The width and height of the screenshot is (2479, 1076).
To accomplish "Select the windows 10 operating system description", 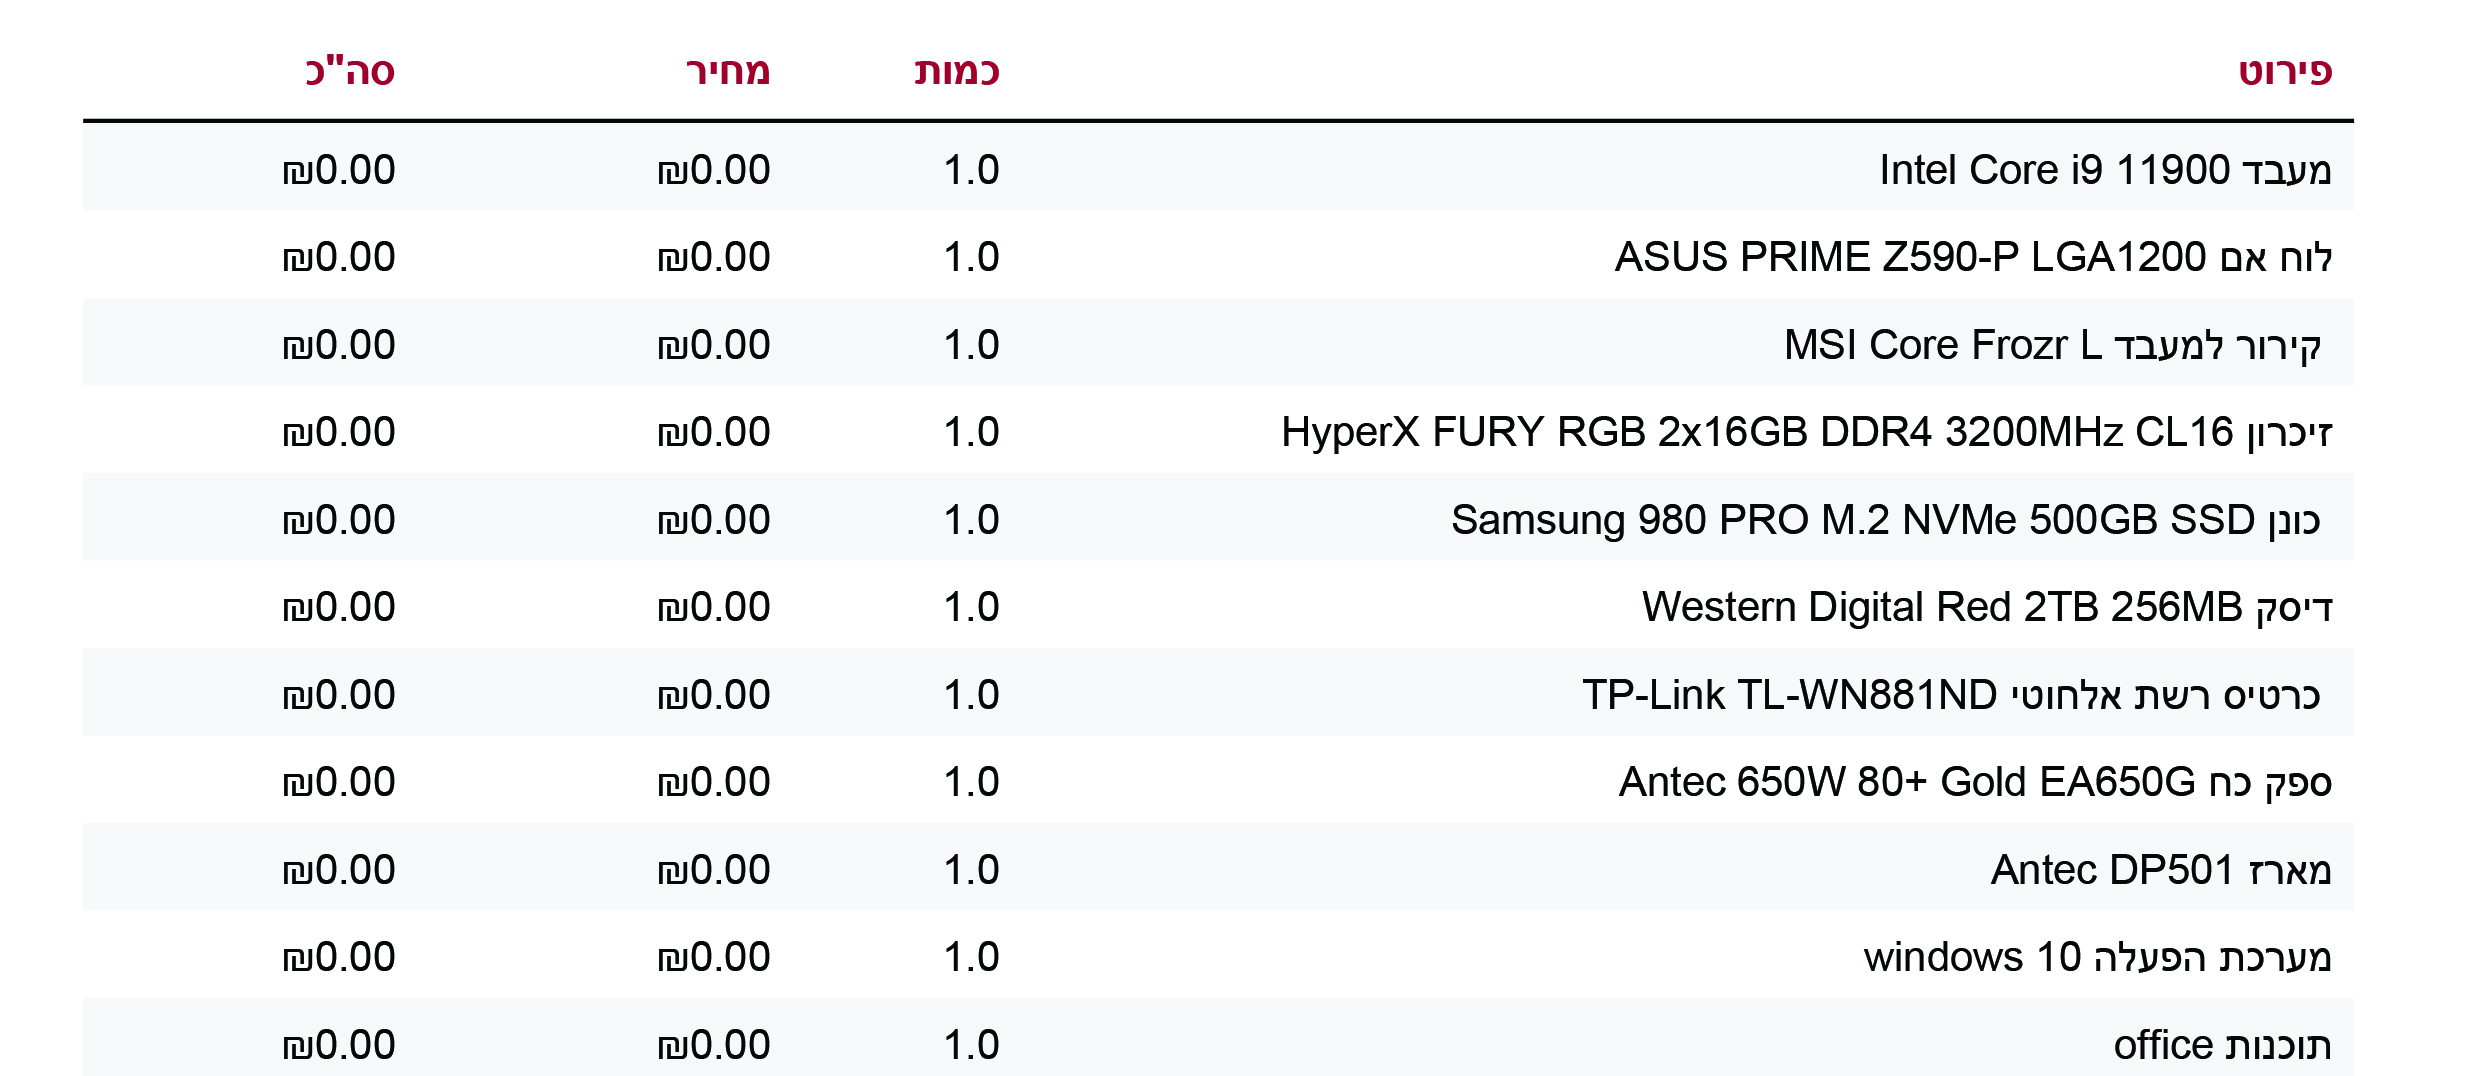I will 2097,957.
